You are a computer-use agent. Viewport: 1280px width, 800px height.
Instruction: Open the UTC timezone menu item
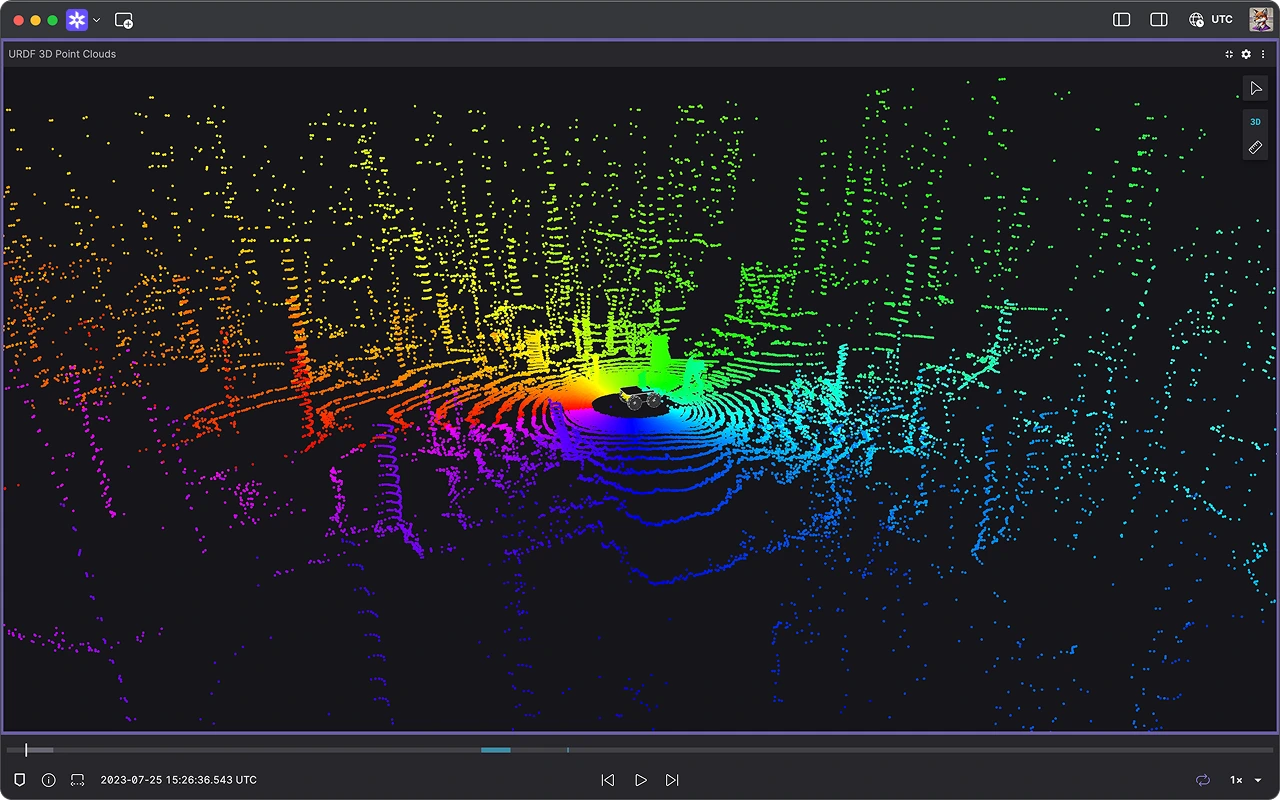[1211, 19]
